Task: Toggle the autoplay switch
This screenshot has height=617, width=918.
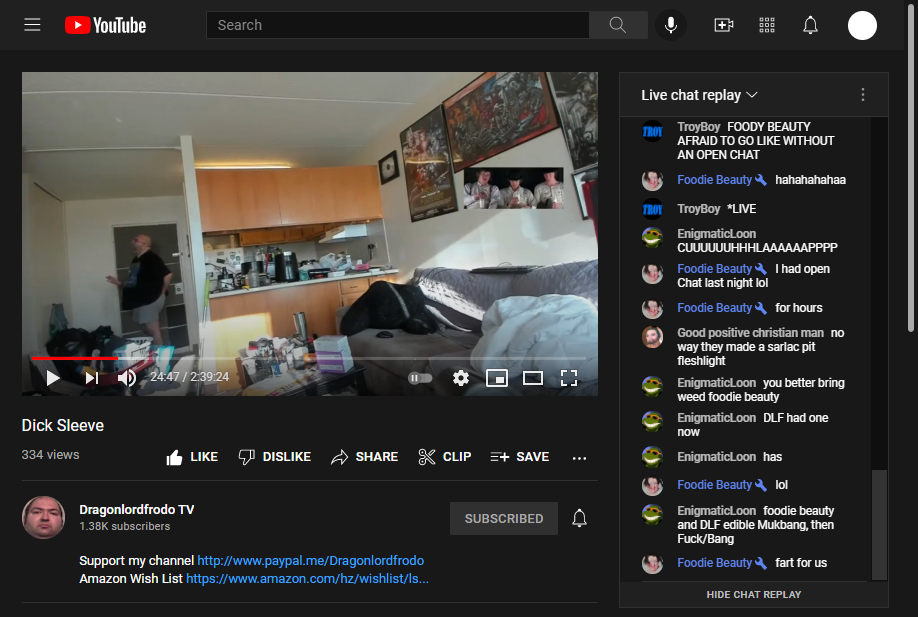Action: click(x=420, y=378)
